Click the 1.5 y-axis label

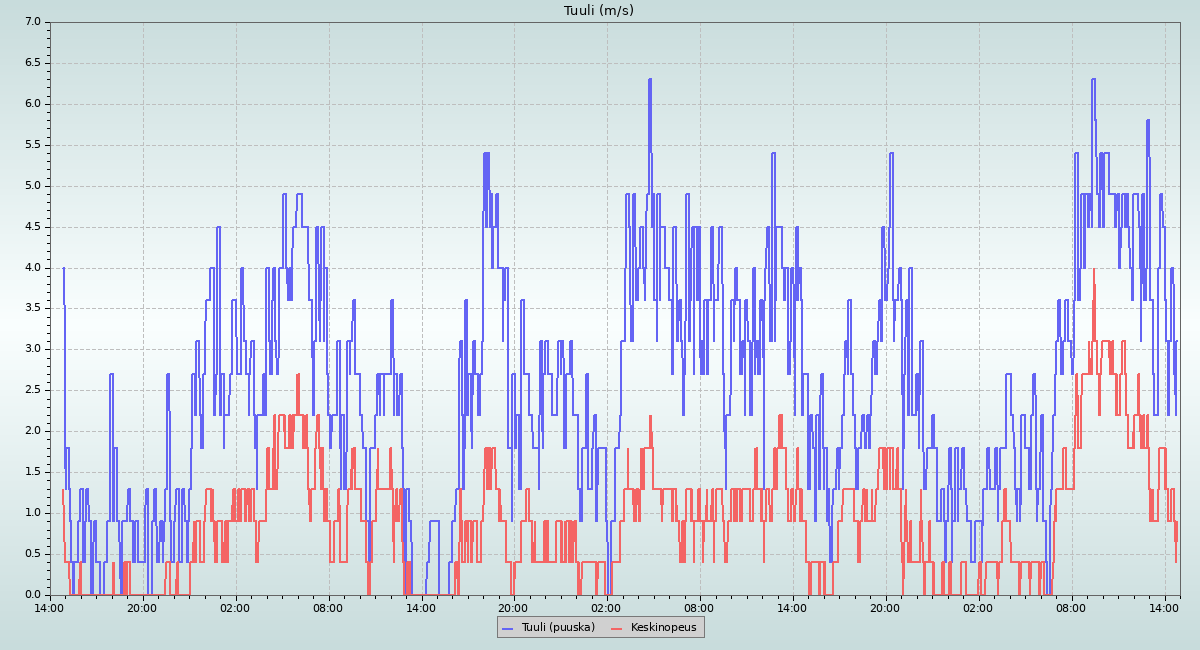33,472
